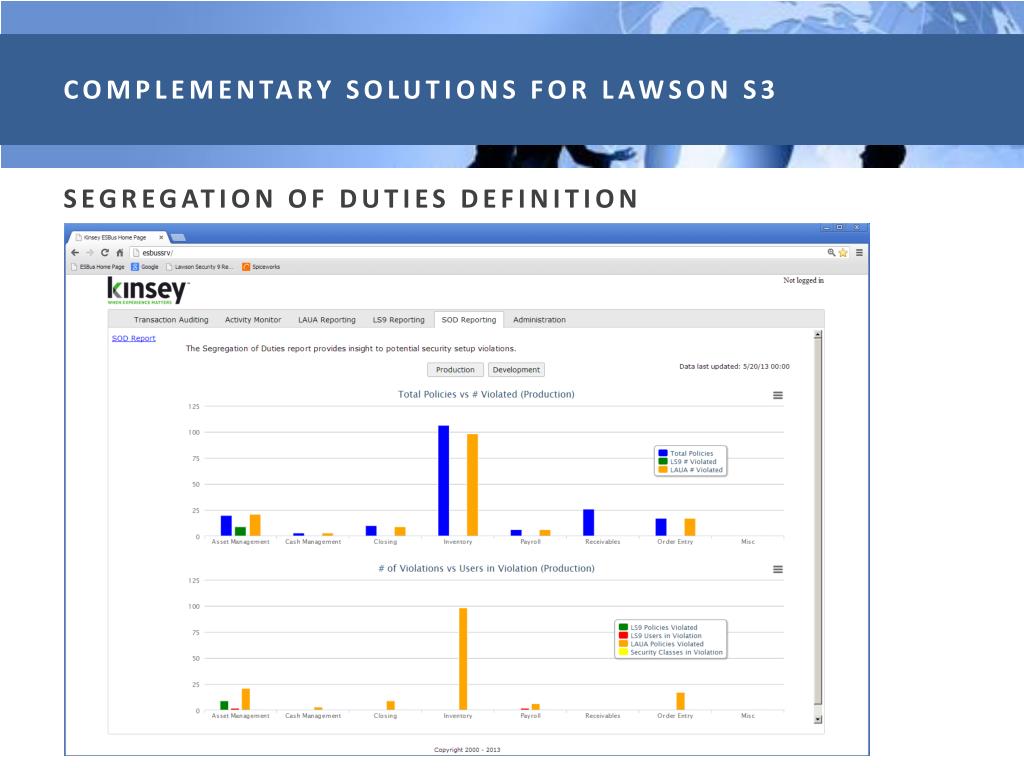
Task: Toggle Total Policies legend series
Action: pos(686,453)
